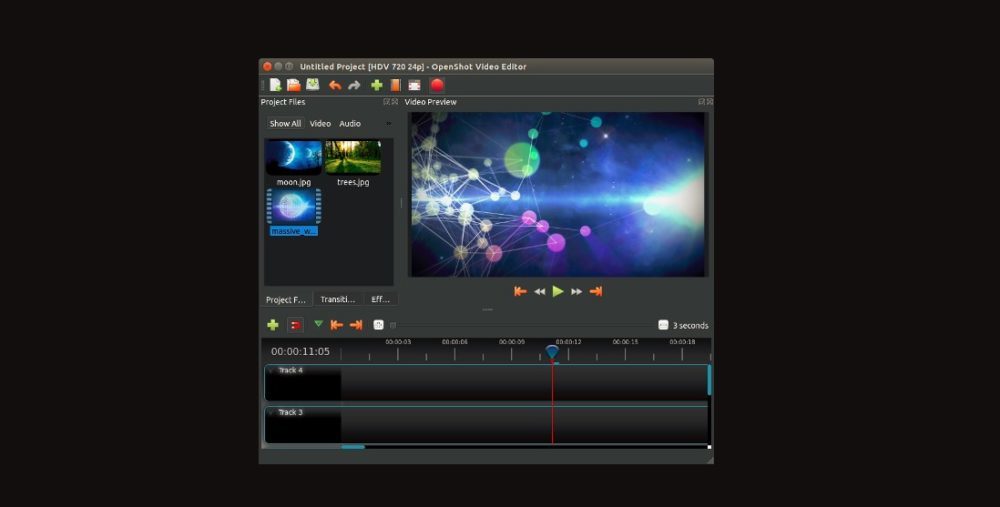Add a marker with the green triangle

click(x=318, y=324)
